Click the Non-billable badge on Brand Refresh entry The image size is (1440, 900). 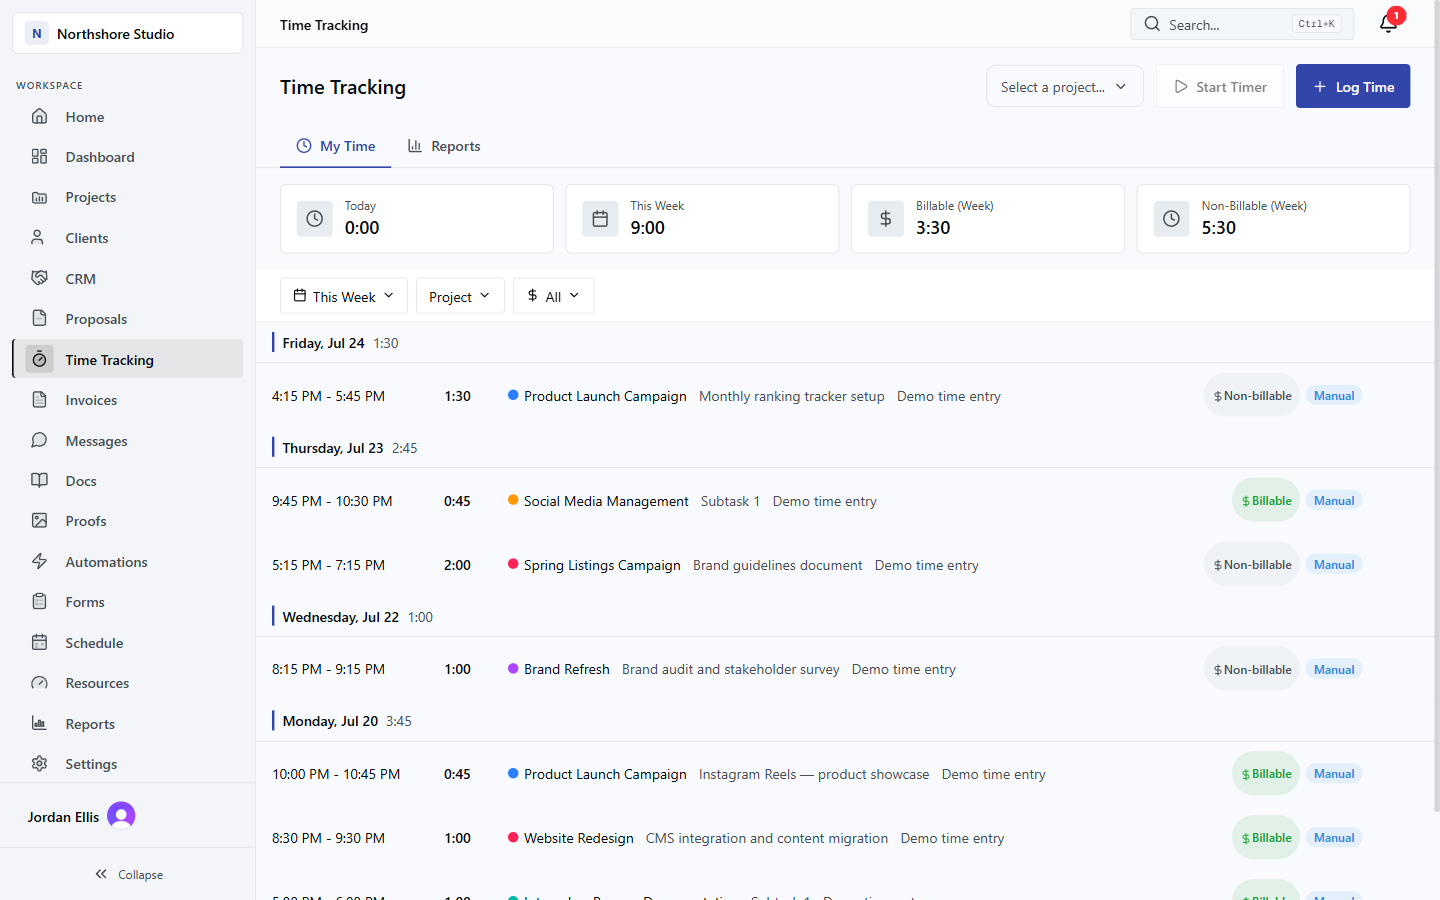(x=1252, y=670)
